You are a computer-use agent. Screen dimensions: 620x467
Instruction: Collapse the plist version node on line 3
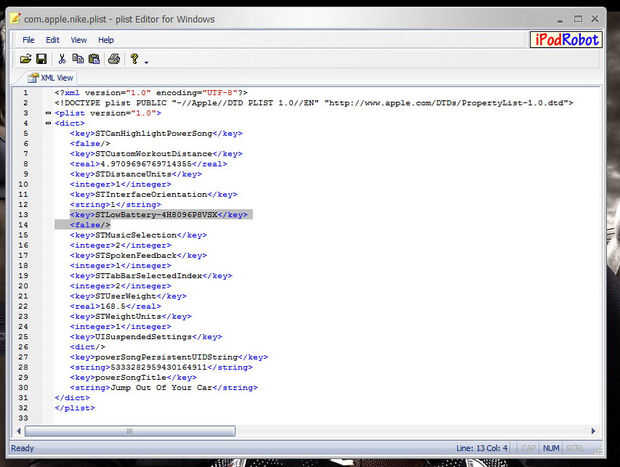(x=48, y=113)
